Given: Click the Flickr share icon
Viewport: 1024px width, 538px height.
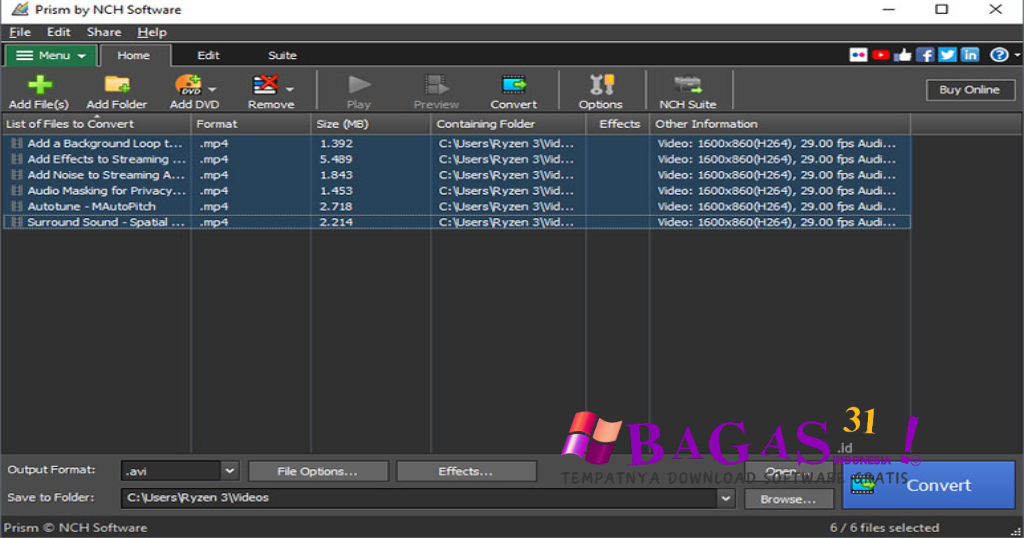Looking at the screenshot, I should coord(858,55).
